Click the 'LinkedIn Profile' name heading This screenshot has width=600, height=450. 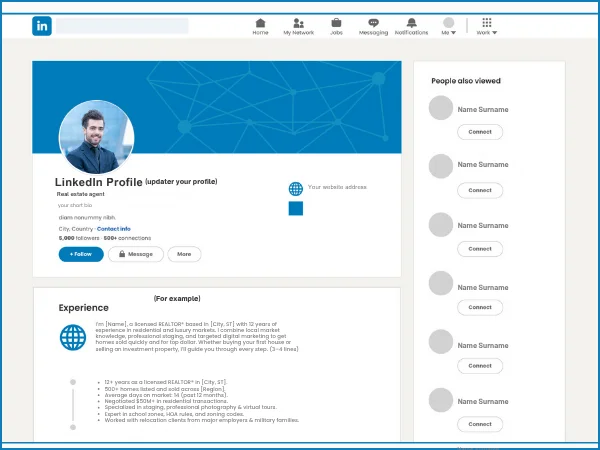click(x=99, y=182)
